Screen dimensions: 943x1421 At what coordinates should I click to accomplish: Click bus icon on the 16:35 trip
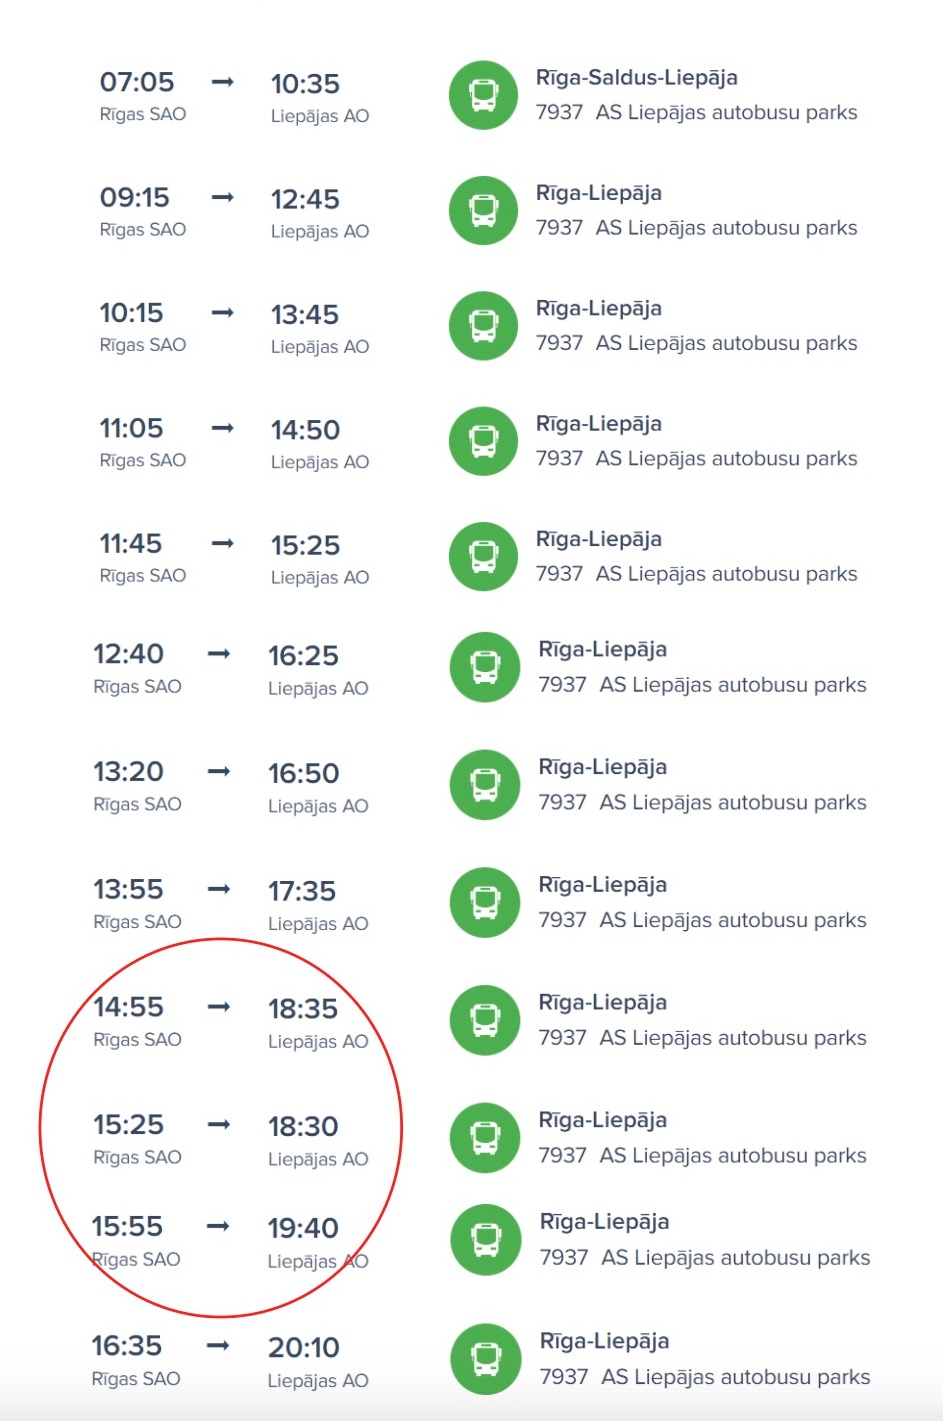point(486,1359)
